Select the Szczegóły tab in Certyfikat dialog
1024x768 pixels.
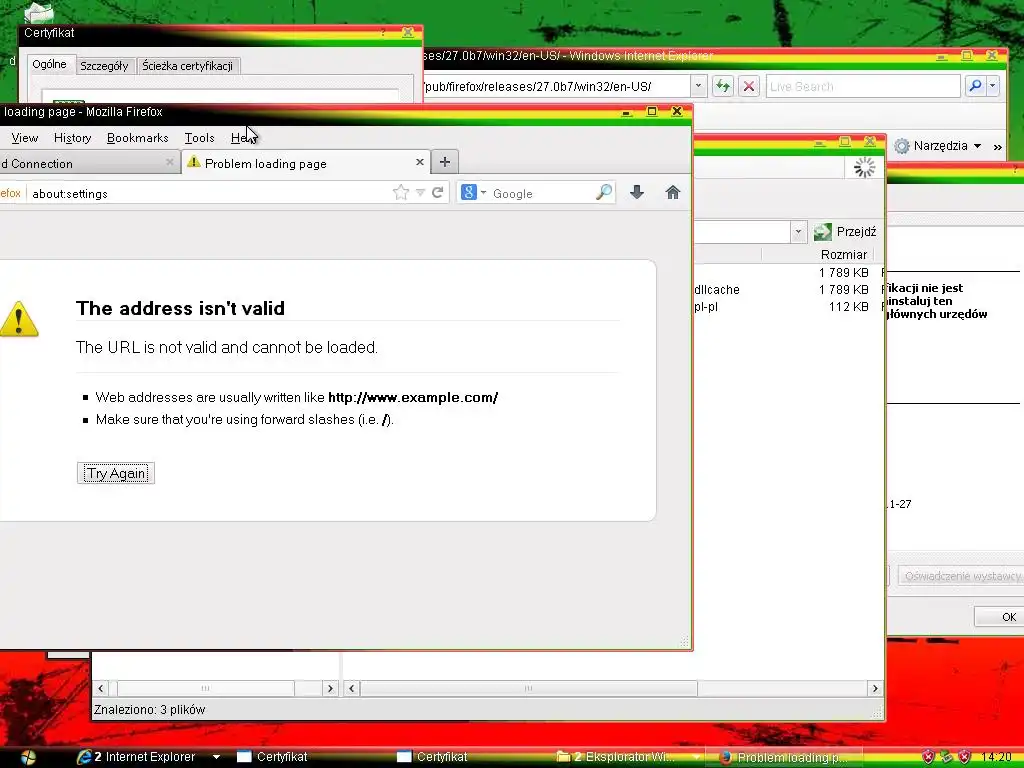click(104, 65)
